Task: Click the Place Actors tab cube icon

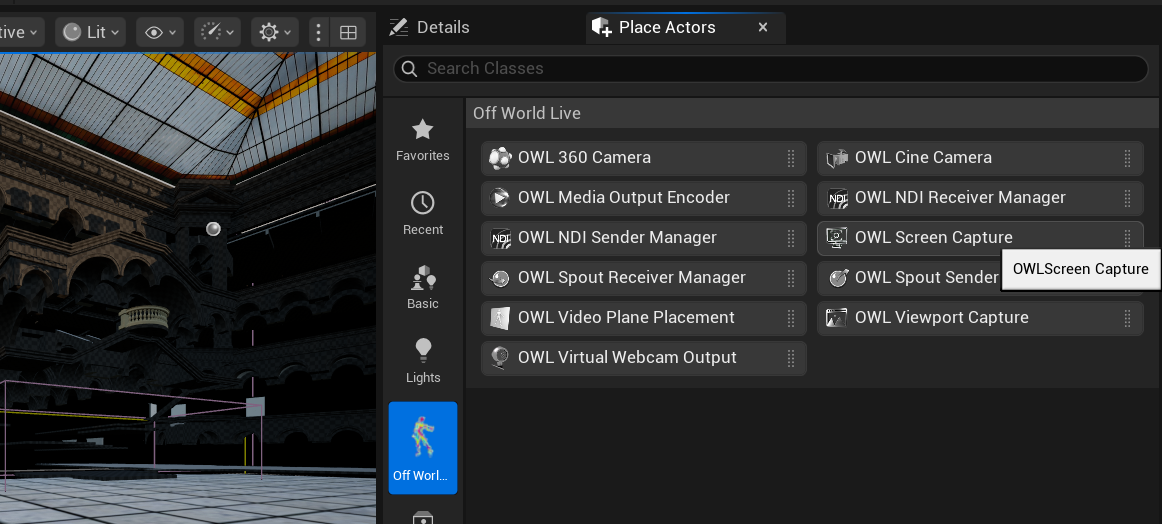Action: coord(601,27)
